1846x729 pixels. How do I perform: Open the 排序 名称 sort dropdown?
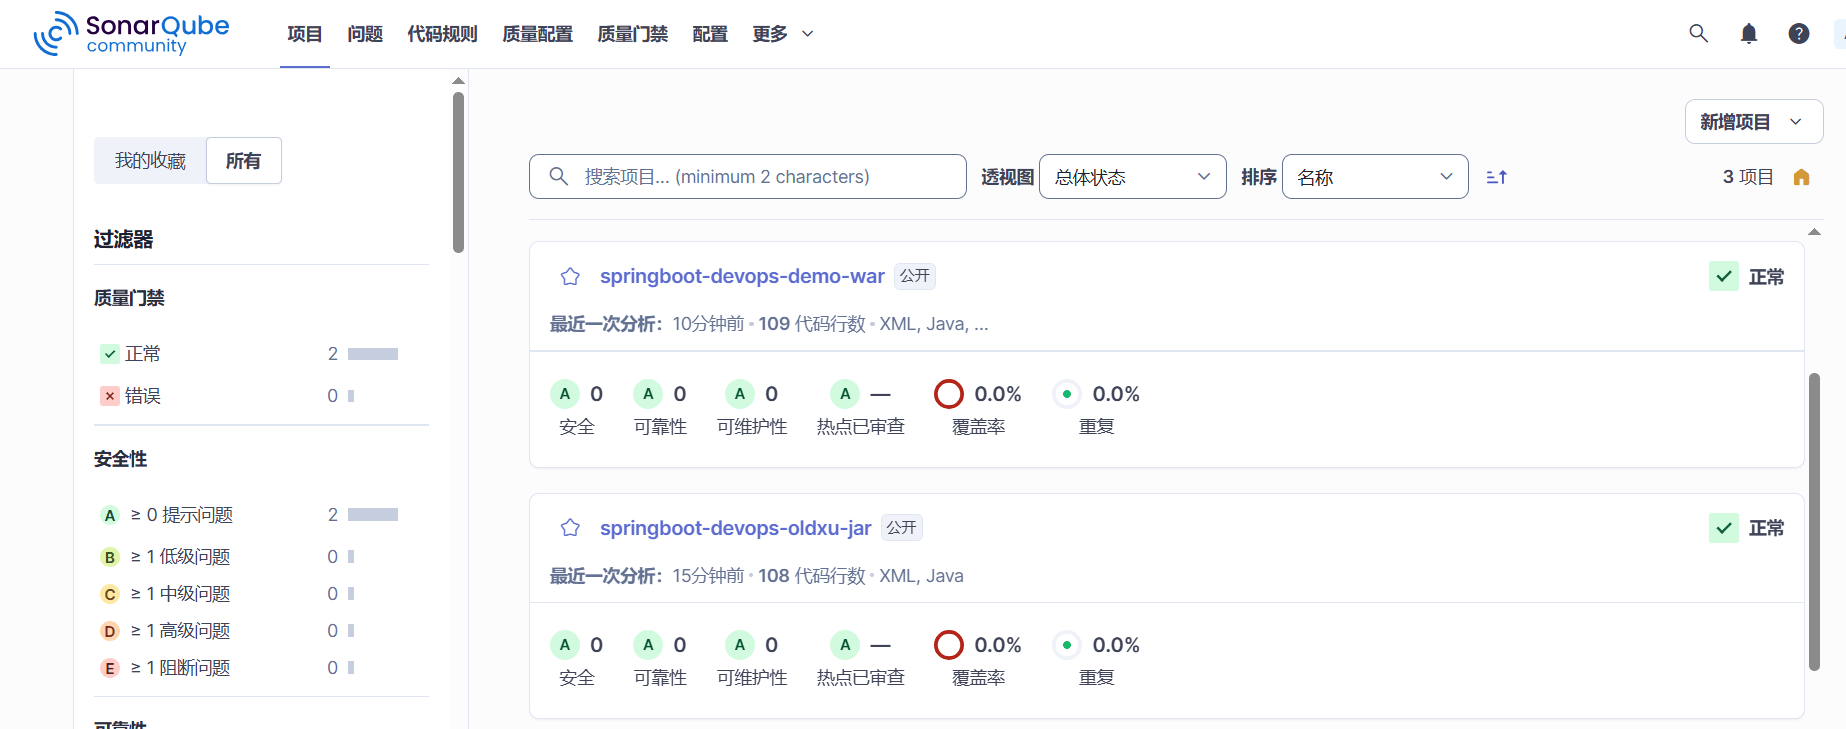(x=1374, y=177)
